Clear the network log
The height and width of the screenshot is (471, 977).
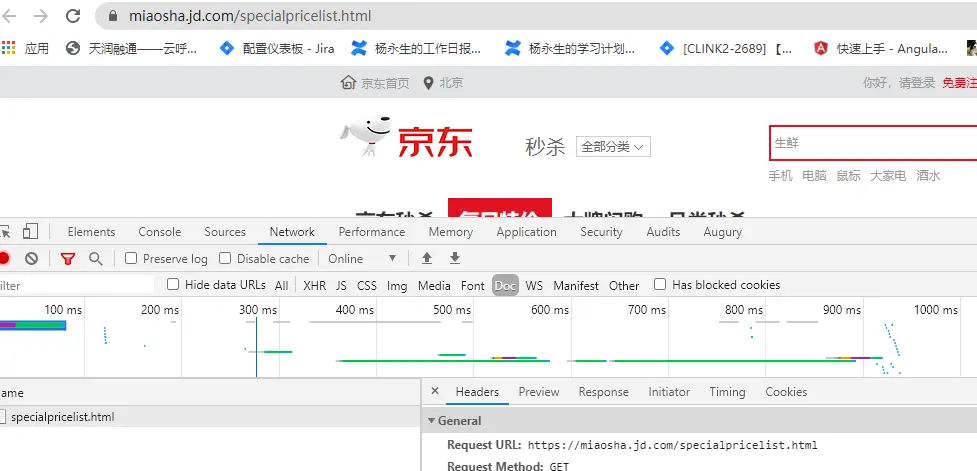[x=32, y=259]
